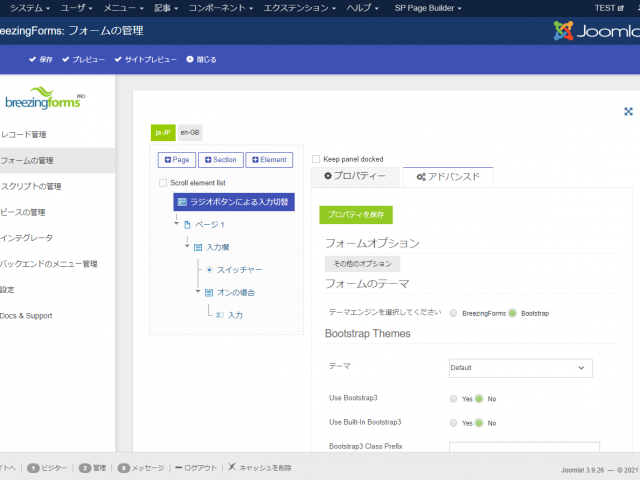The width and height of the screenshot is (640, 480).
Task: Open the メニュー dropdown menu
Action: (123, 8)
